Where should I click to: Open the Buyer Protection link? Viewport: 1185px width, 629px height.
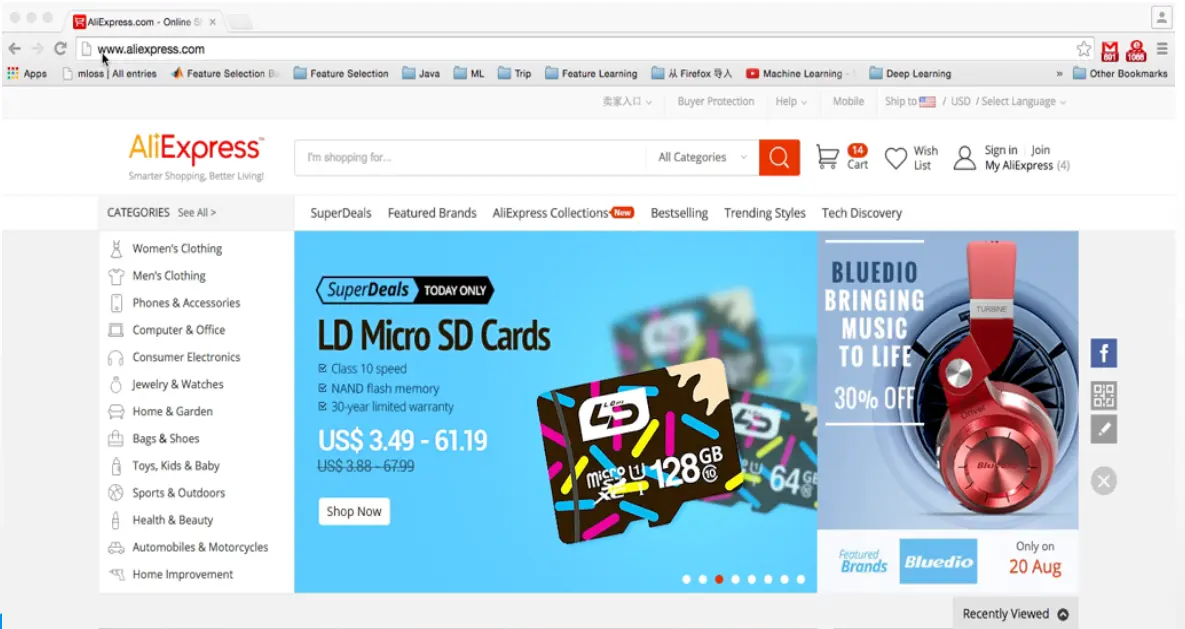coord(716,101)
